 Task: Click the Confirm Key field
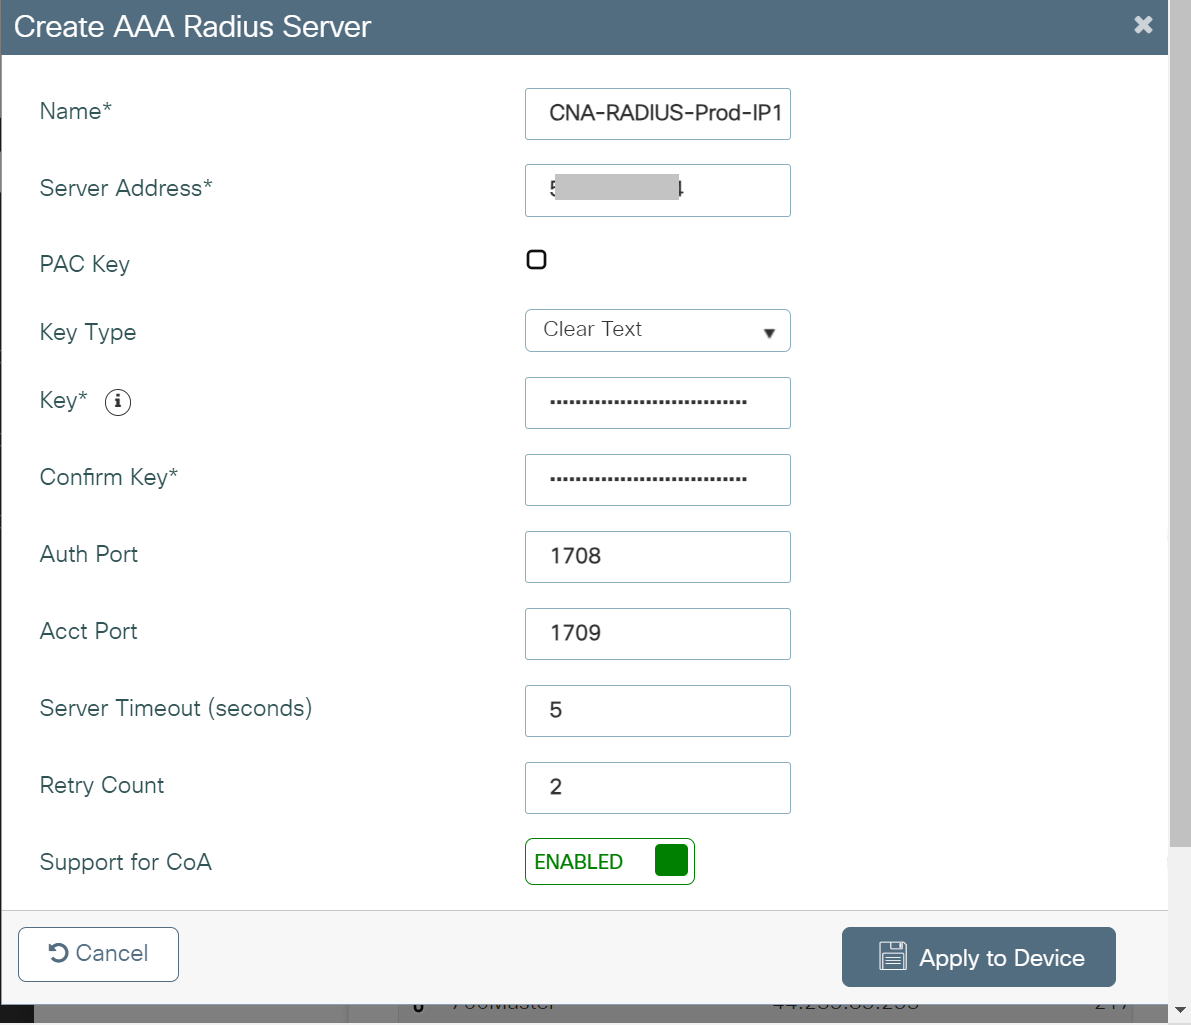coord(657,480)
